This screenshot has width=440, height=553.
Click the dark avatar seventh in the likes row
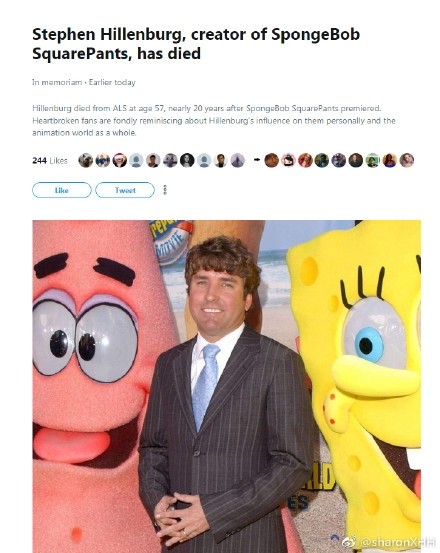(187, 160)
